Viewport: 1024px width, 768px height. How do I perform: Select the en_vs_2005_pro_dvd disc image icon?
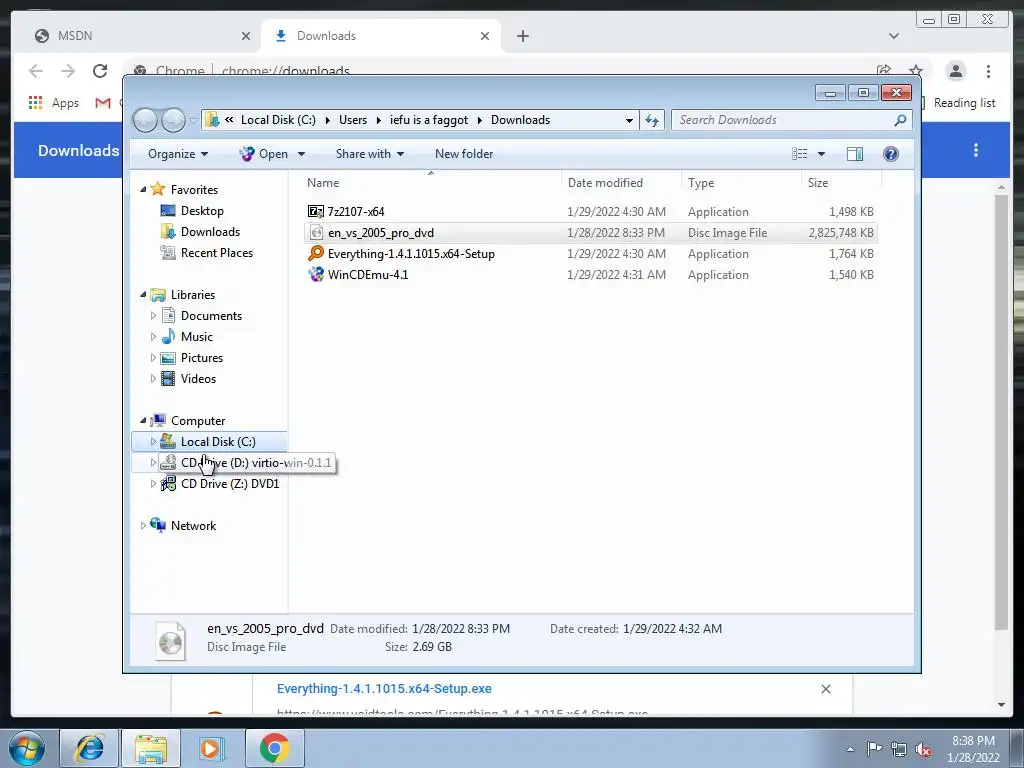click(316, 232)
